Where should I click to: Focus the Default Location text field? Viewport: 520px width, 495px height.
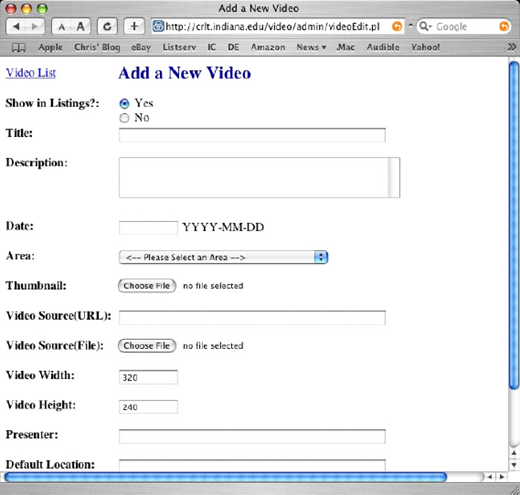252,465
